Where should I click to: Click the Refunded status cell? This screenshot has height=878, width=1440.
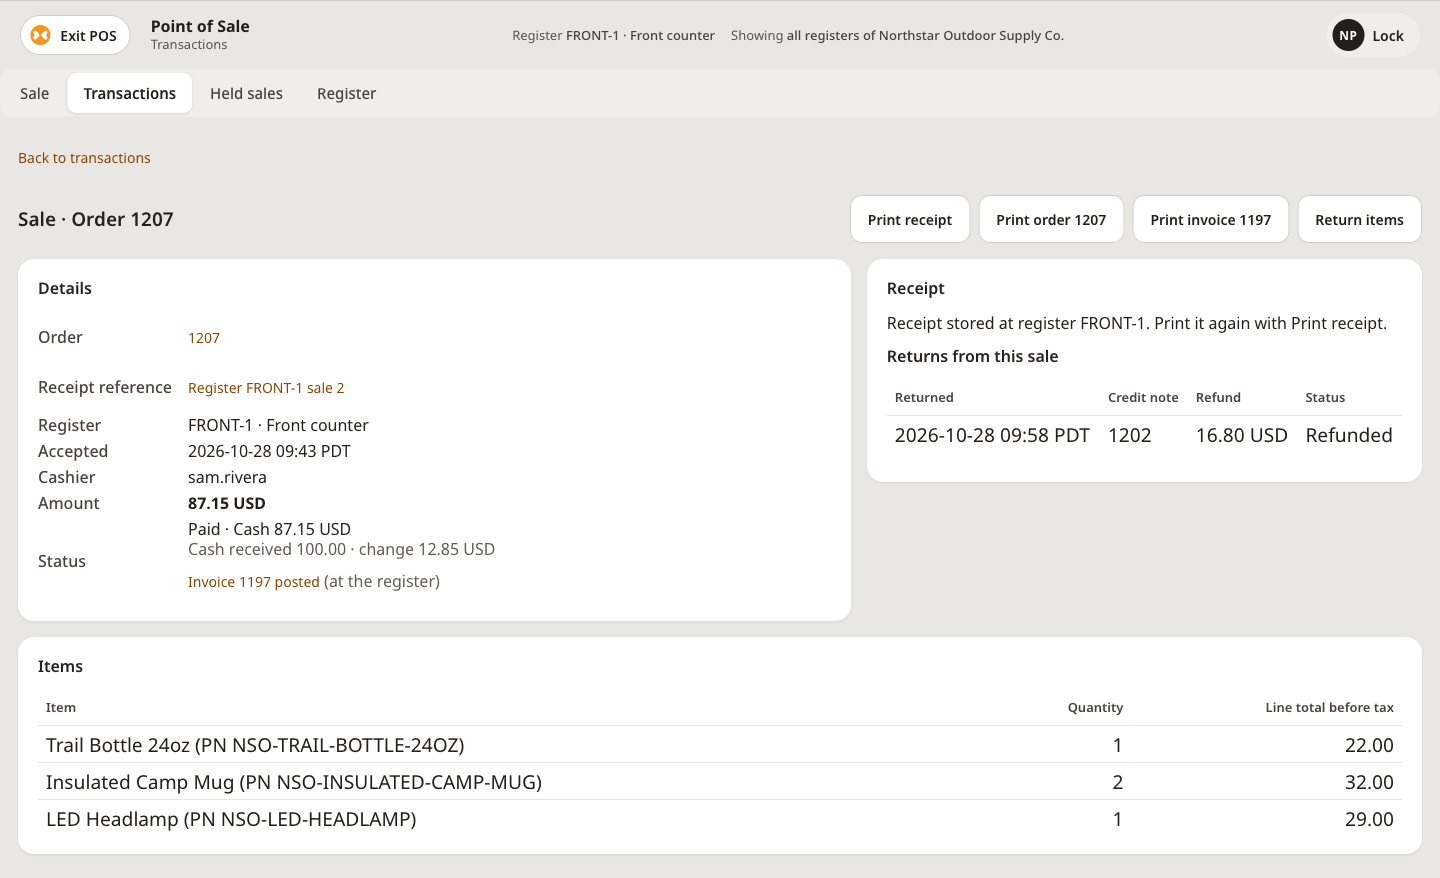1349,435
